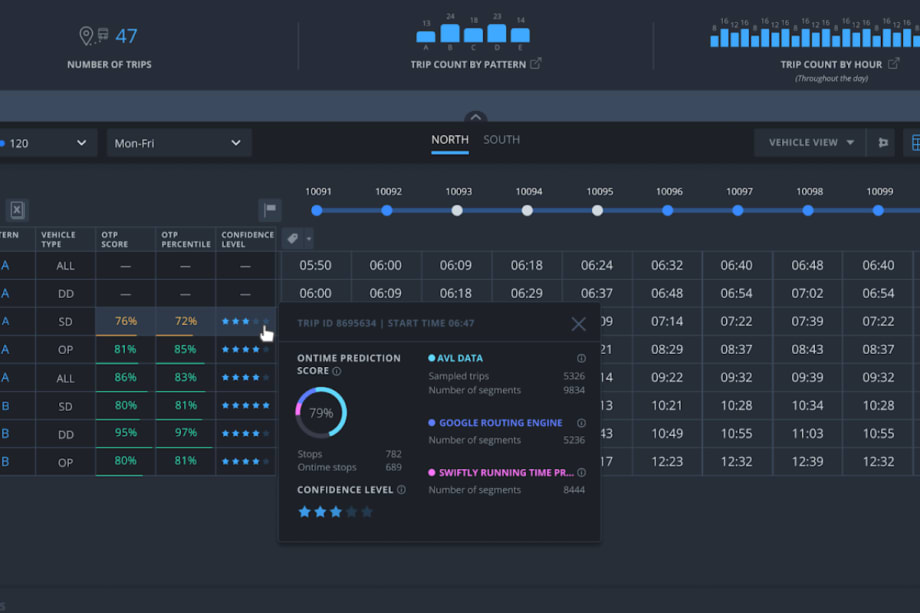Click the info icon next to Confidence Level
Viewport: 920px width, 613px height.
[x=399, y=490]
